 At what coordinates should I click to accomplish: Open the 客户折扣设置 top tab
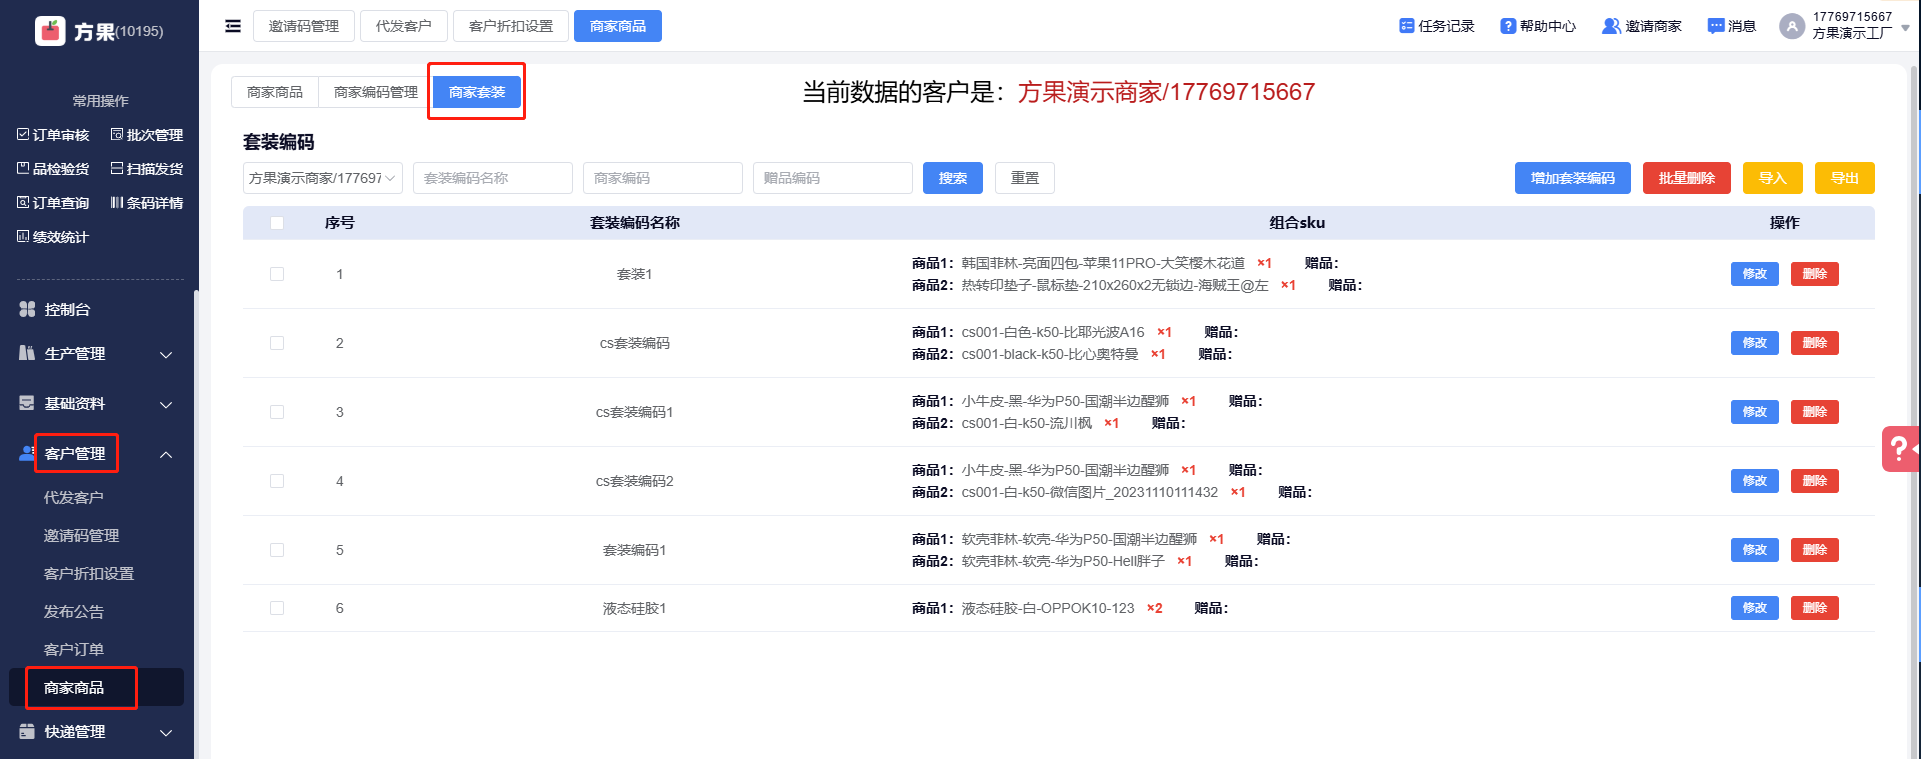point(510,26)
